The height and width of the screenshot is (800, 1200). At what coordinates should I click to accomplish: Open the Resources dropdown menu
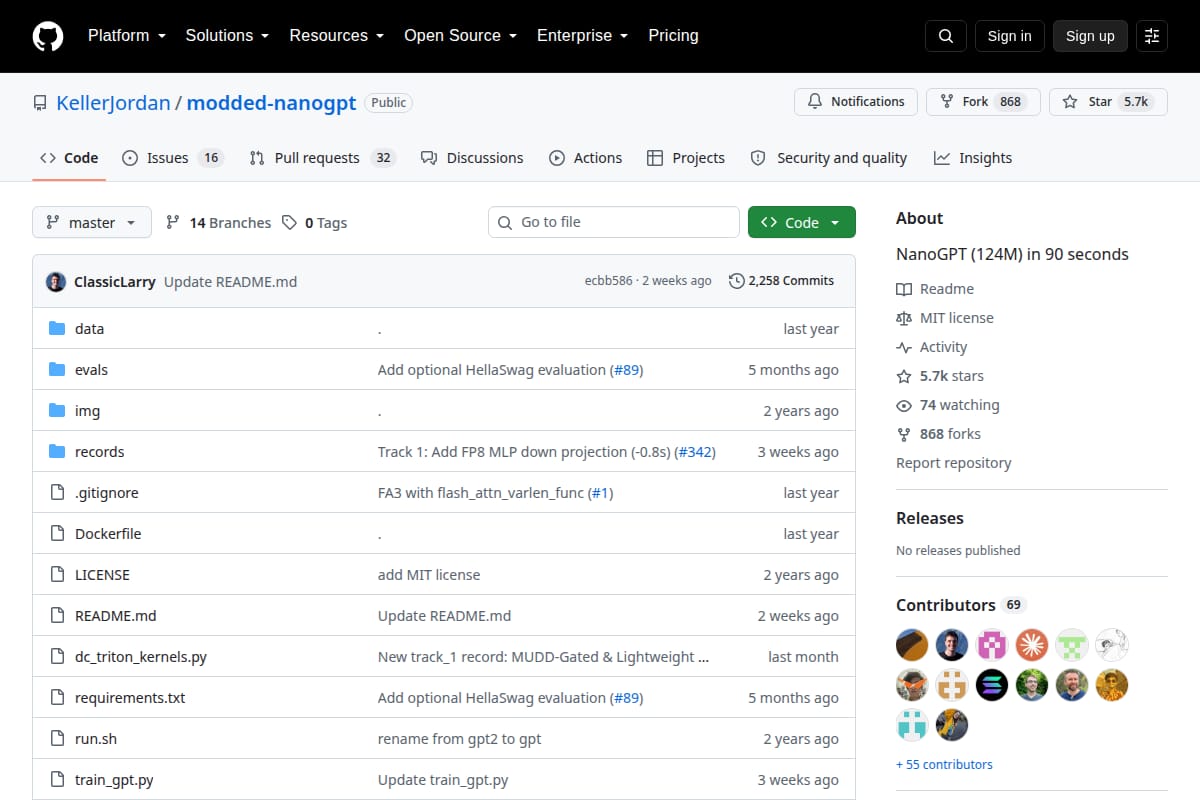(x=337, y=35)
